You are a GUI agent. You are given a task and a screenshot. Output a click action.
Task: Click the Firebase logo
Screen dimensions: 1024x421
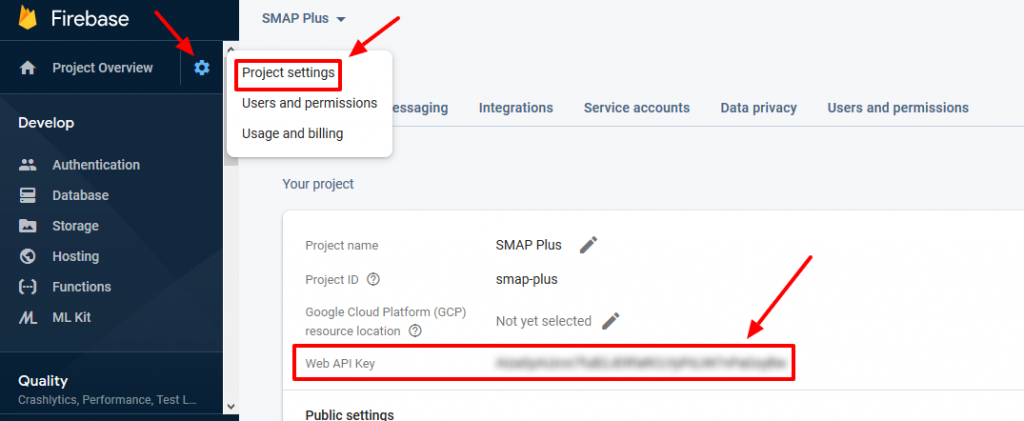tap(28, 18)
